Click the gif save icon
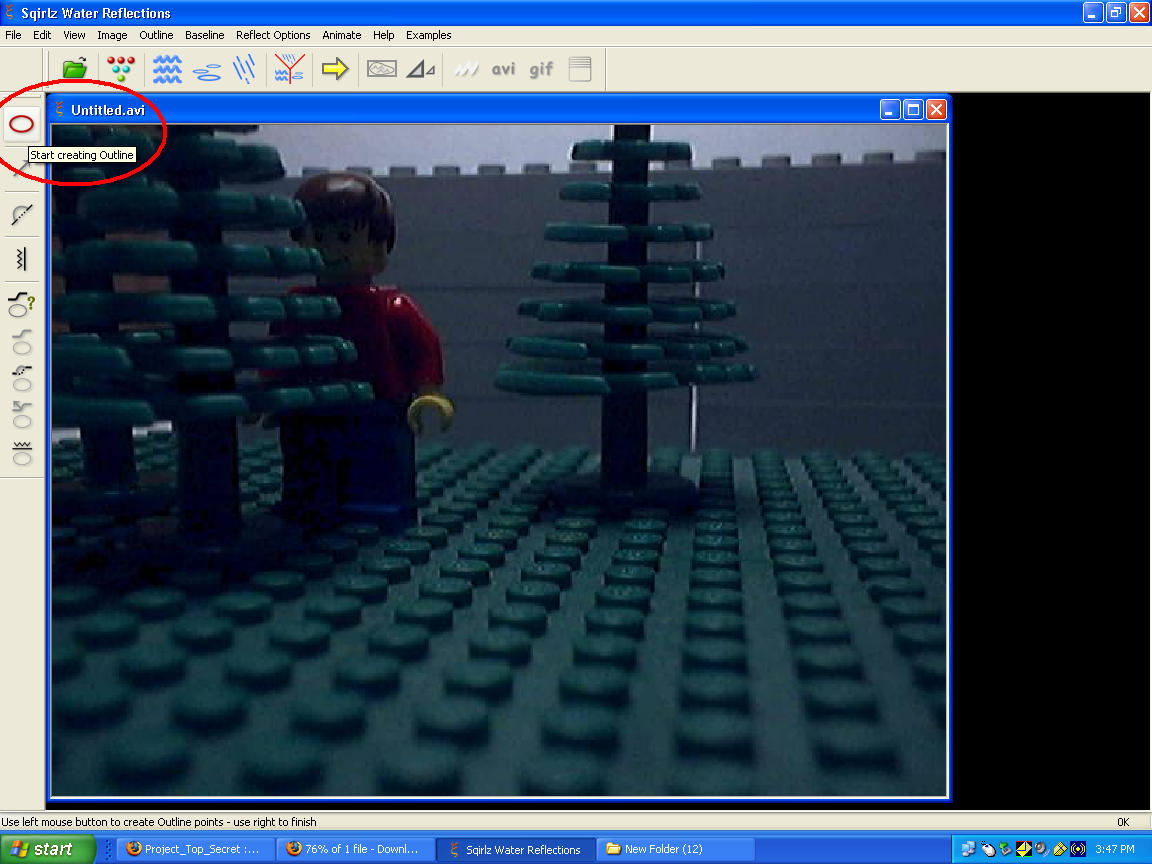Viewport: 1152px width, 864px height. pyautogui.click(x=541, y=69)
